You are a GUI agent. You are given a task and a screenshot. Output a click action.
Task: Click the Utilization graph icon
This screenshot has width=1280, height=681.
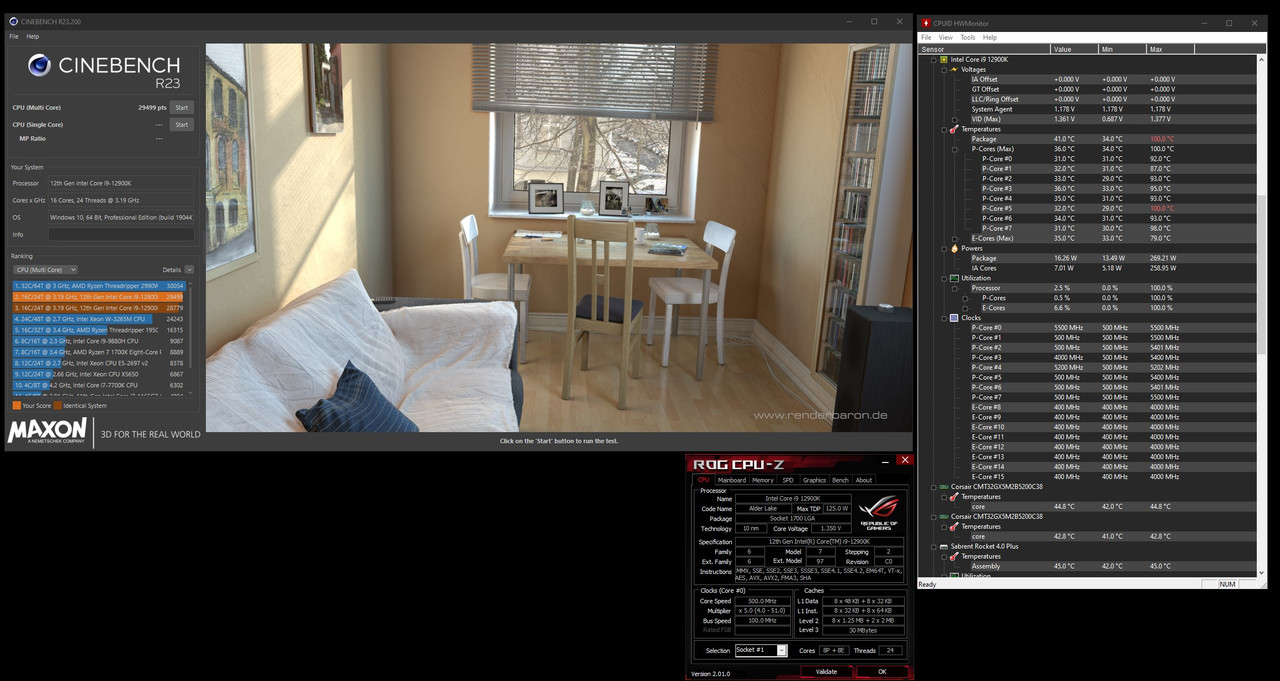(954, 278)
